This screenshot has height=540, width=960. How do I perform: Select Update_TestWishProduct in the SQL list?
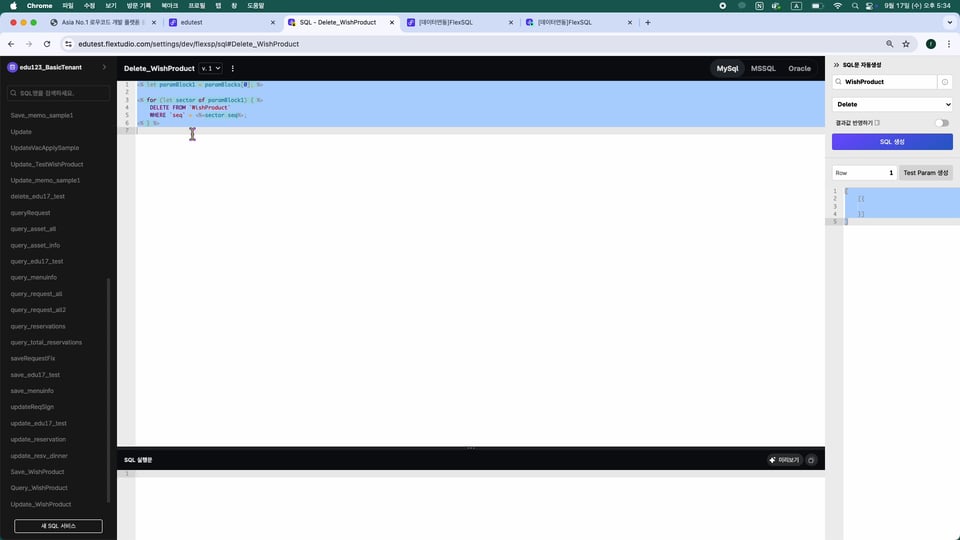coord(47,165)
